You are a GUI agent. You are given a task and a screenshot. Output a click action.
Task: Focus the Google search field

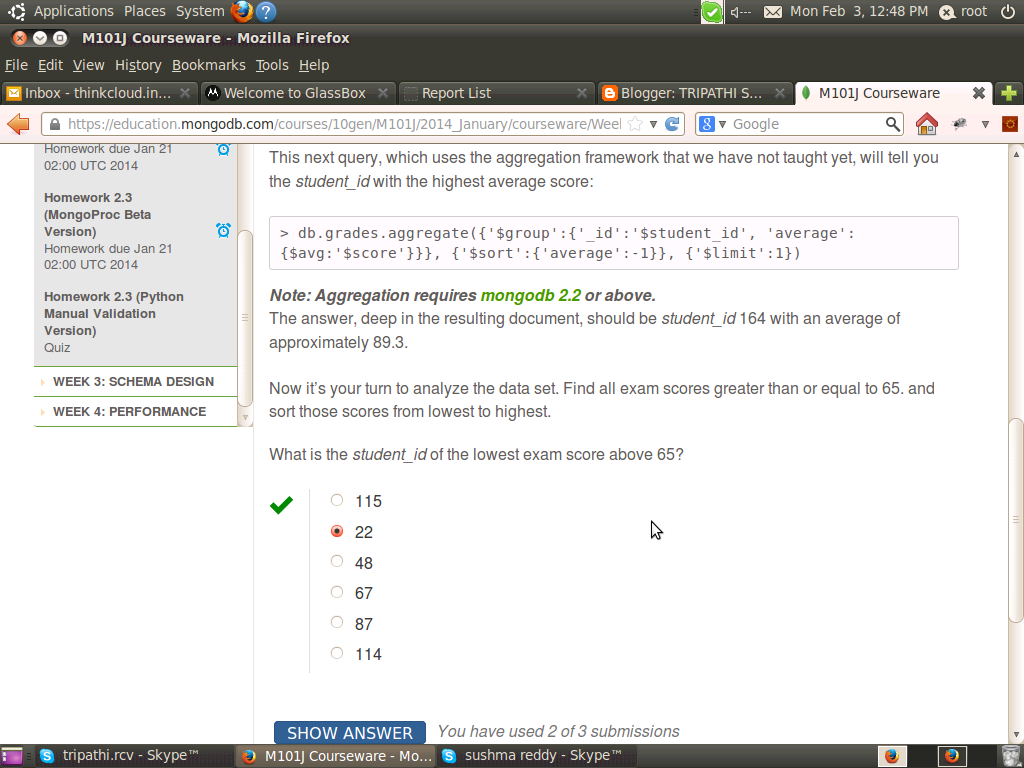(x=807, y=124)
